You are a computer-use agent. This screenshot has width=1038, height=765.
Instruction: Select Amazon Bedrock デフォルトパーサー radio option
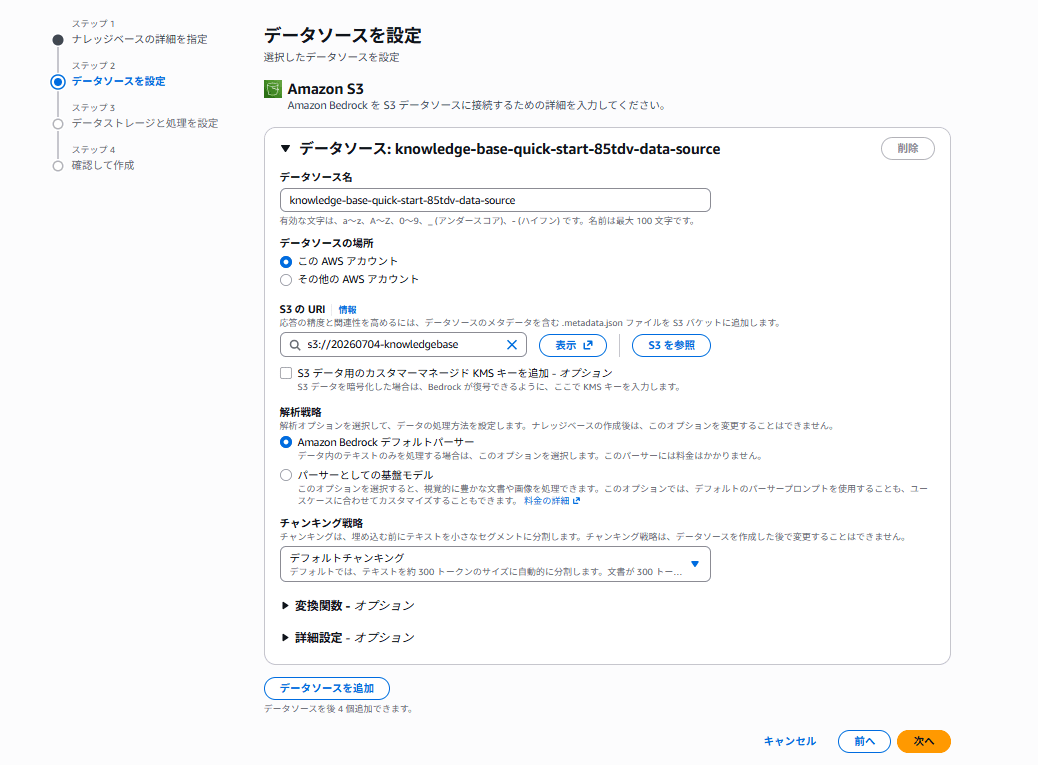[x=286, y=442]
